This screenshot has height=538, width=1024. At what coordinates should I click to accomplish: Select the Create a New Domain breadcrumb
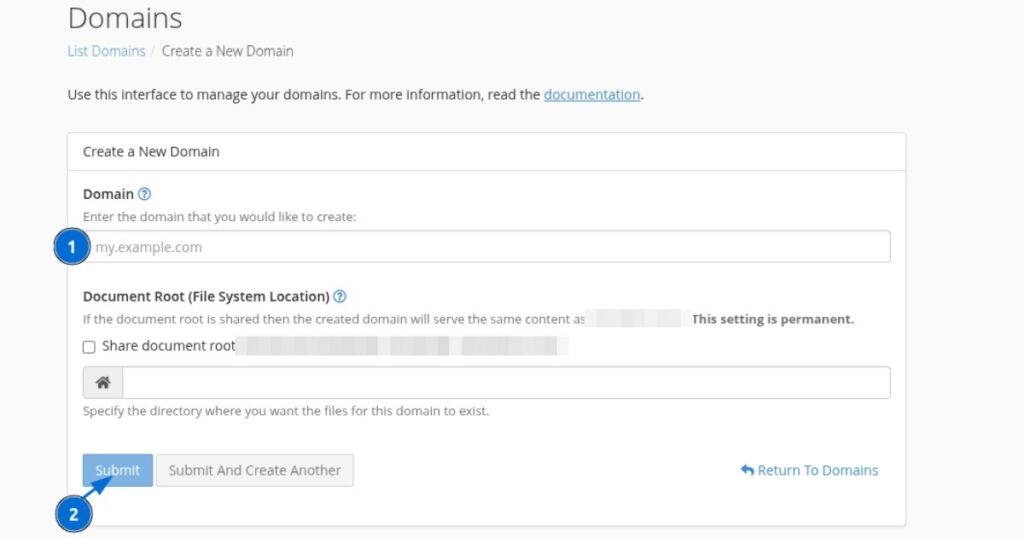click(227, 51)
